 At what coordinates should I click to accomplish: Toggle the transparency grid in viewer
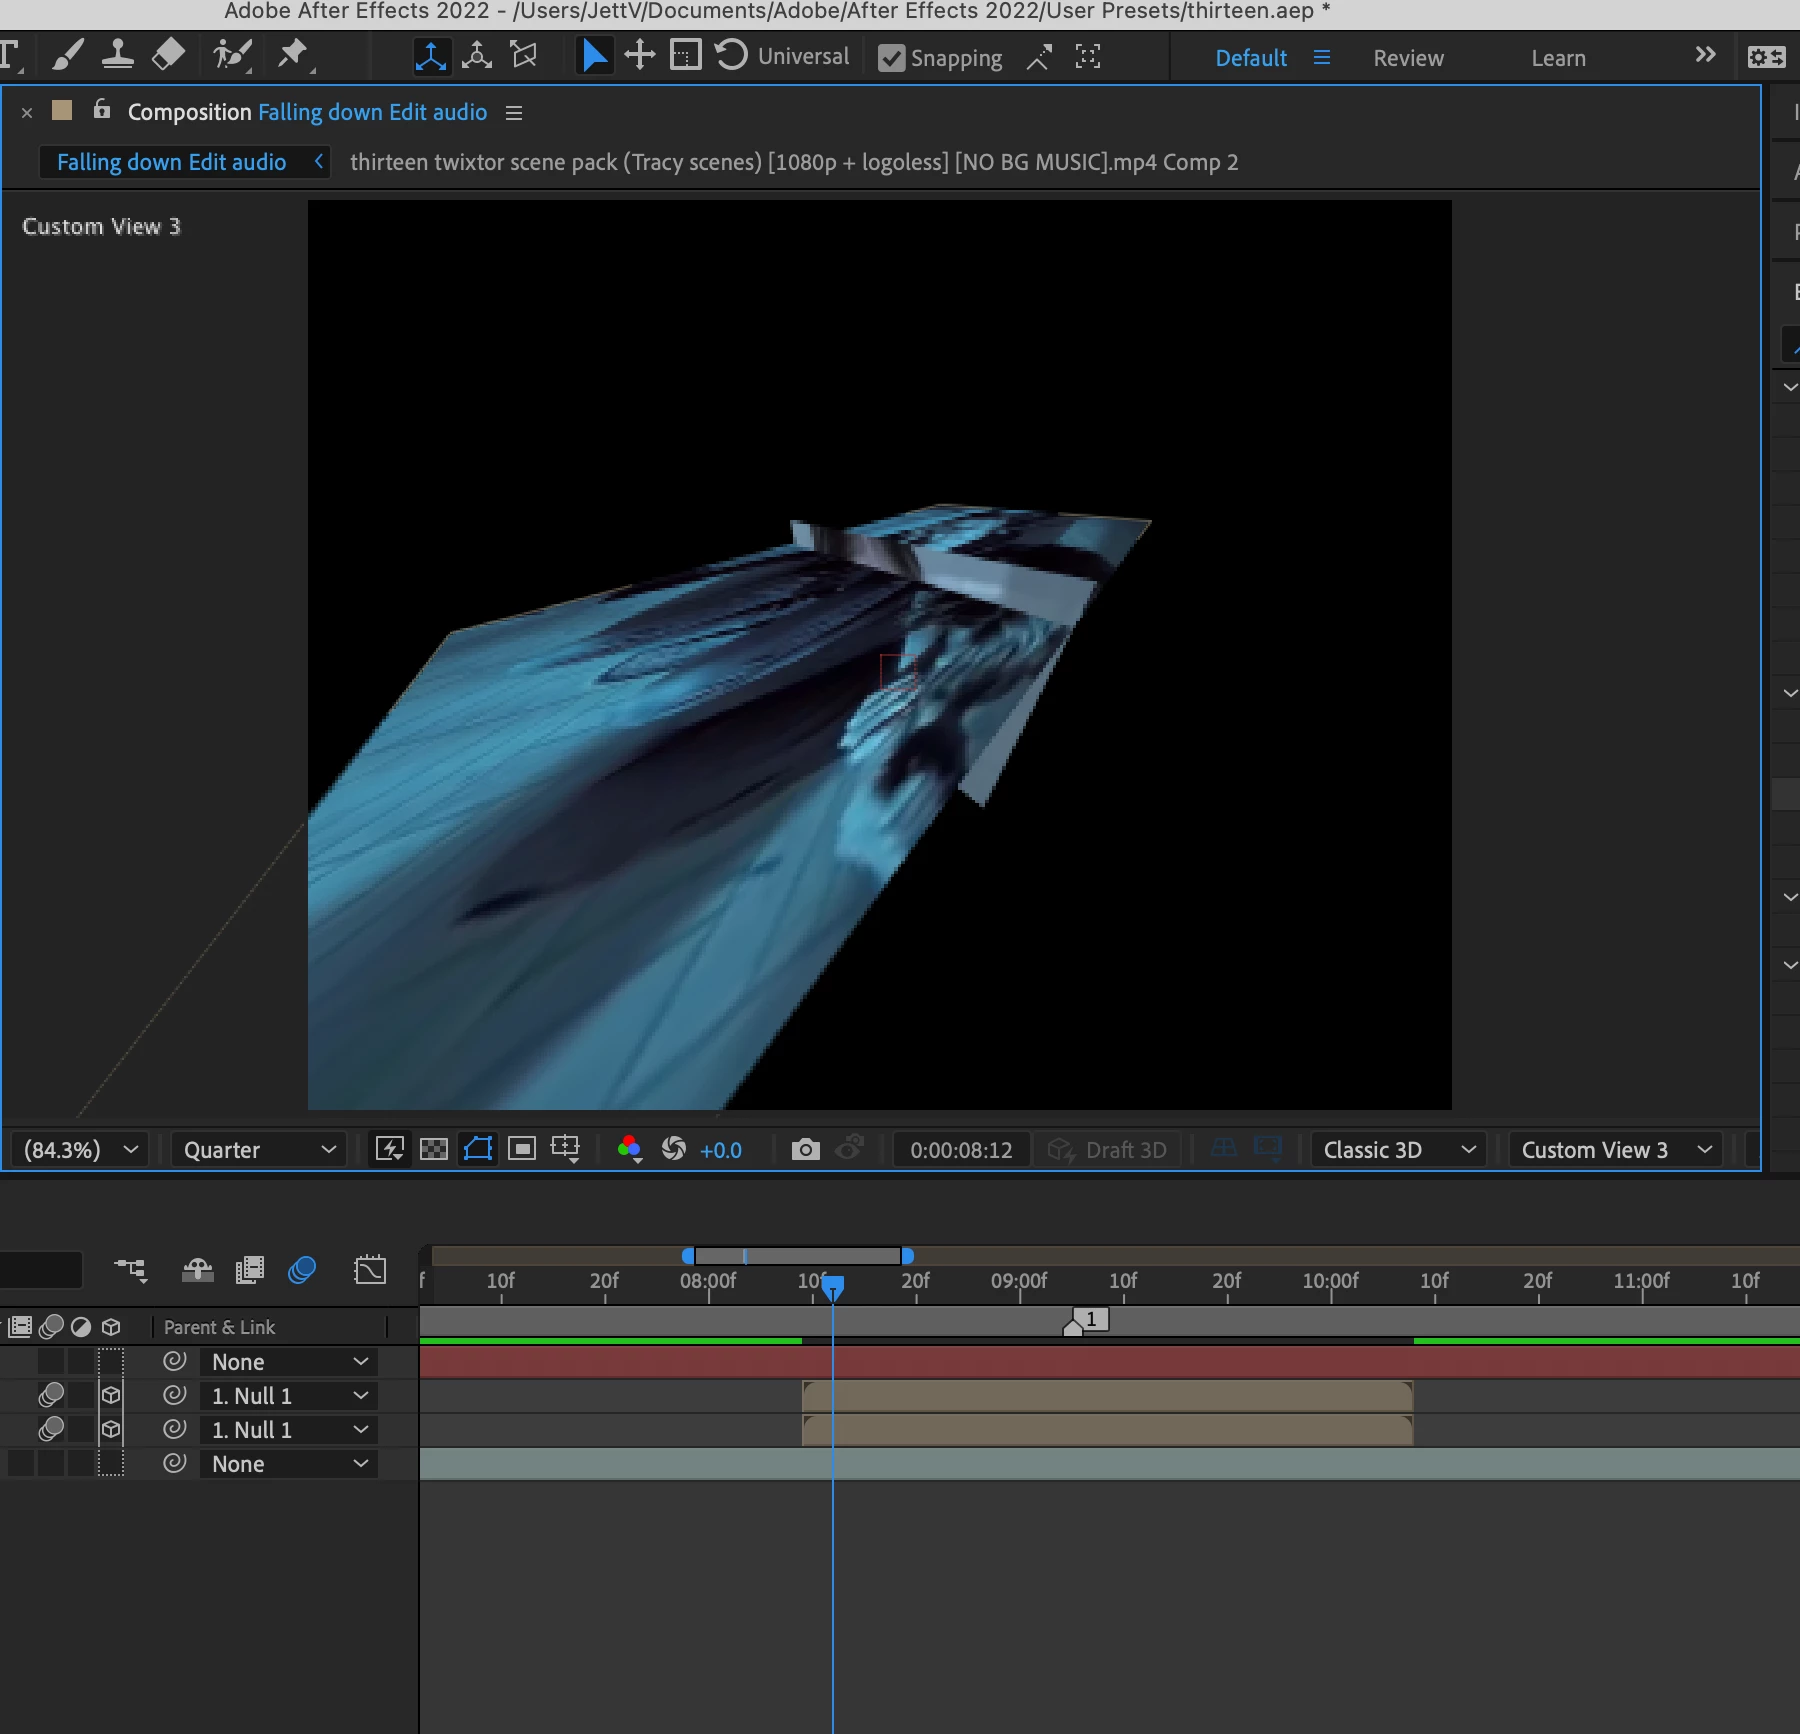[x=433, y=1149]
